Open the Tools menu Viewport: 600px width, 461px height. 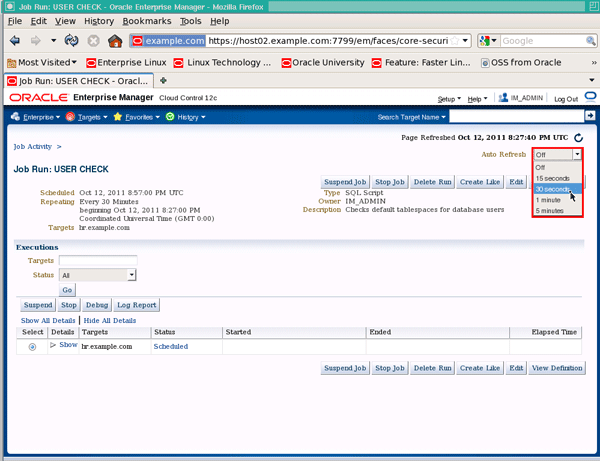coord(191,21)
